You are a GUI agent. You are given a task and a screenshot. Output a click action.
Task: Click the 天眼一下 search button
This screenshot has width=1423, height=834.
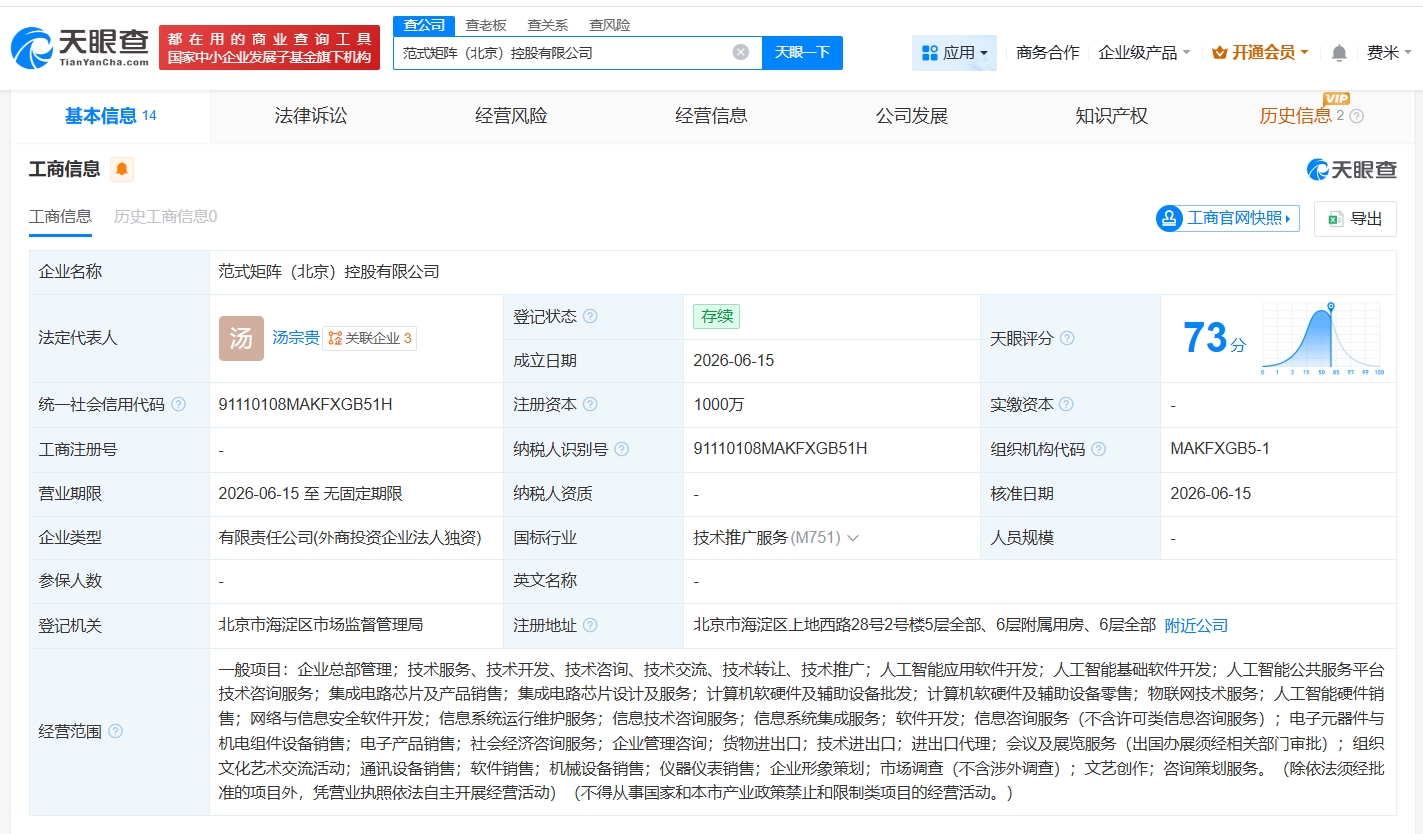tap(802, 52)
